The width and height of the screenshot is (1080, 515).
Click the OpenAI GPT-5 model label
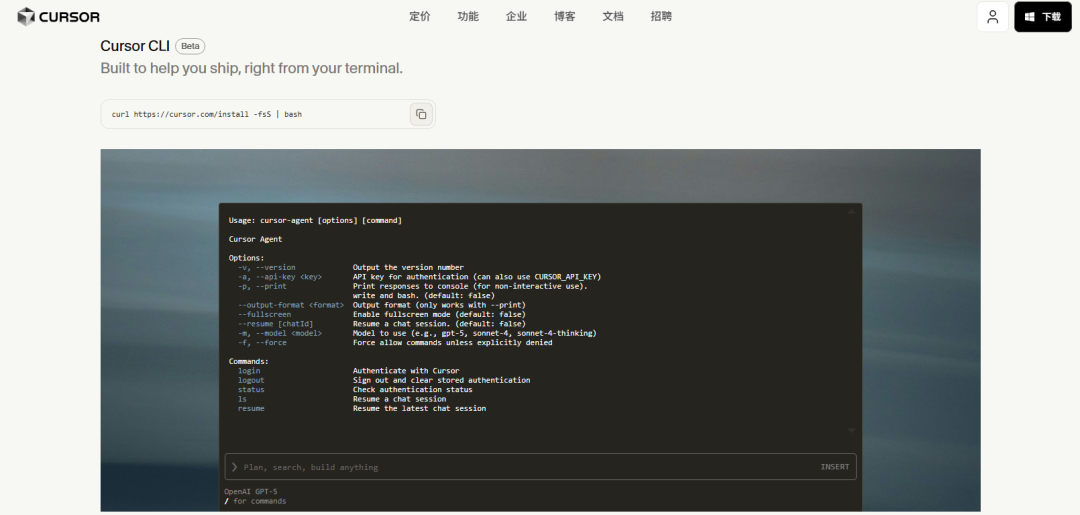tap(251, 491)
